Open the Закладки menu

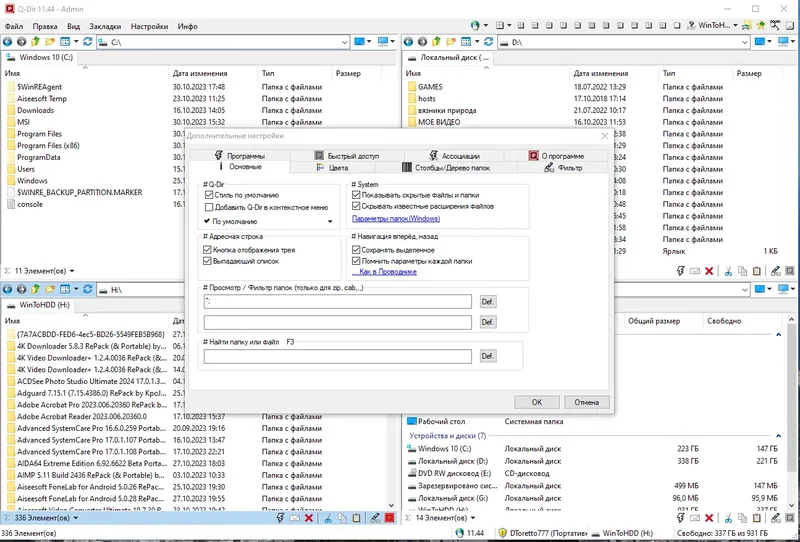click(x=105, y=26)
